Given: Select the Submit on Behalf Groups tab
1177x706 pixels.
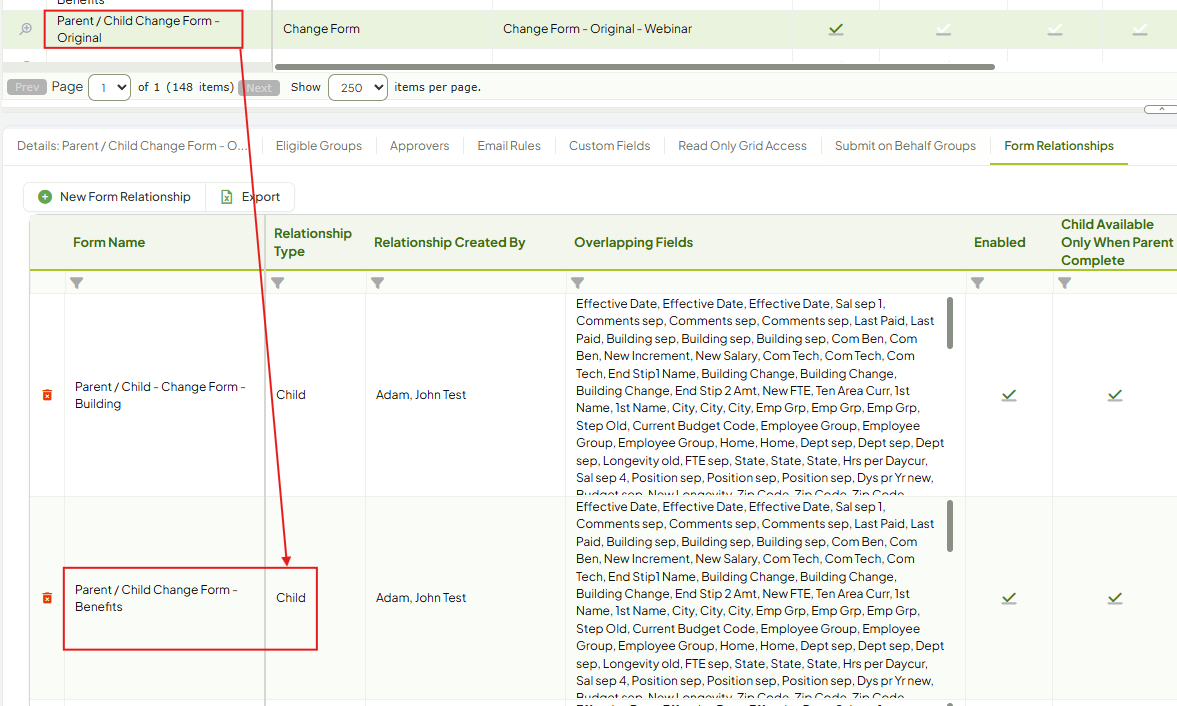Looking at the screenshot, I should click(x=905, y=146).
